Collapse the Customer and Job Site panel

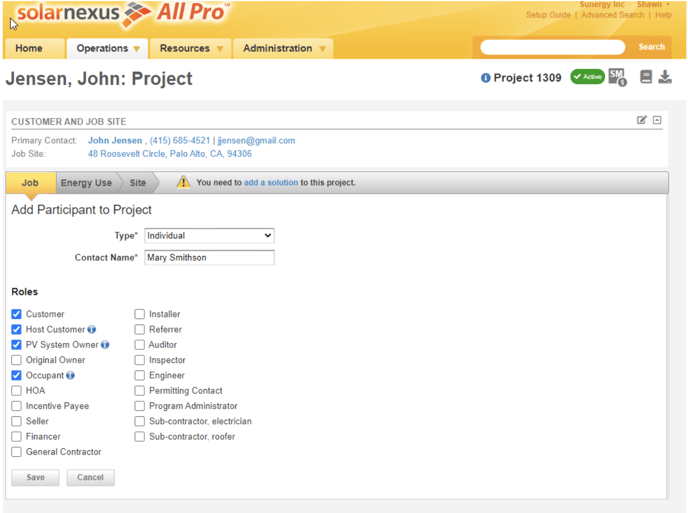tap(657, 120)
